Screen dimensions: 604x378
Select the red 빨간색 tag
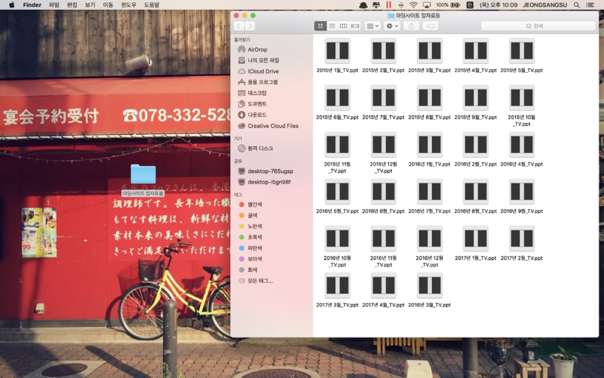coord(251,204)
